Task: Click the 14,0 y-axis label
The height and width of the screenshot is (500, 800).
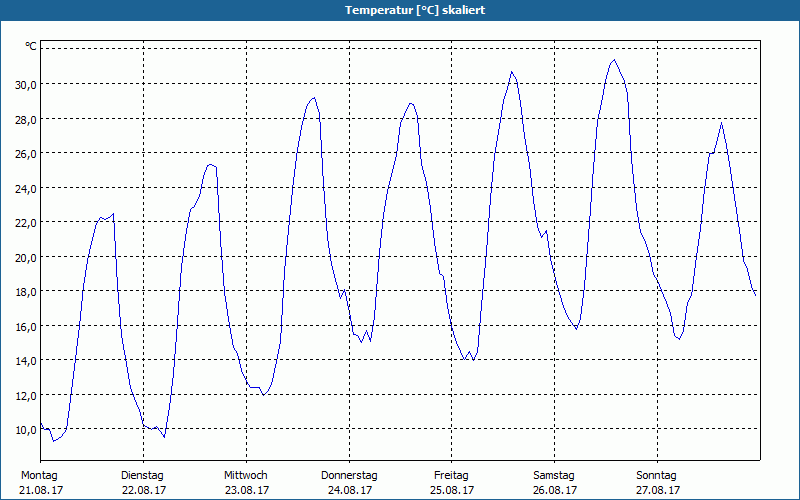Action: click(x=26, y=361)
